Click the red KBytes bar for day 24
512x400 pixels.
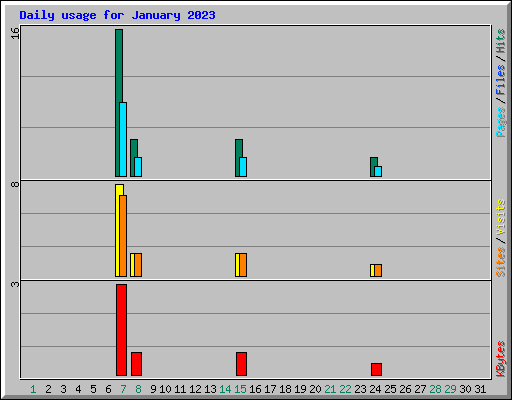376,369
